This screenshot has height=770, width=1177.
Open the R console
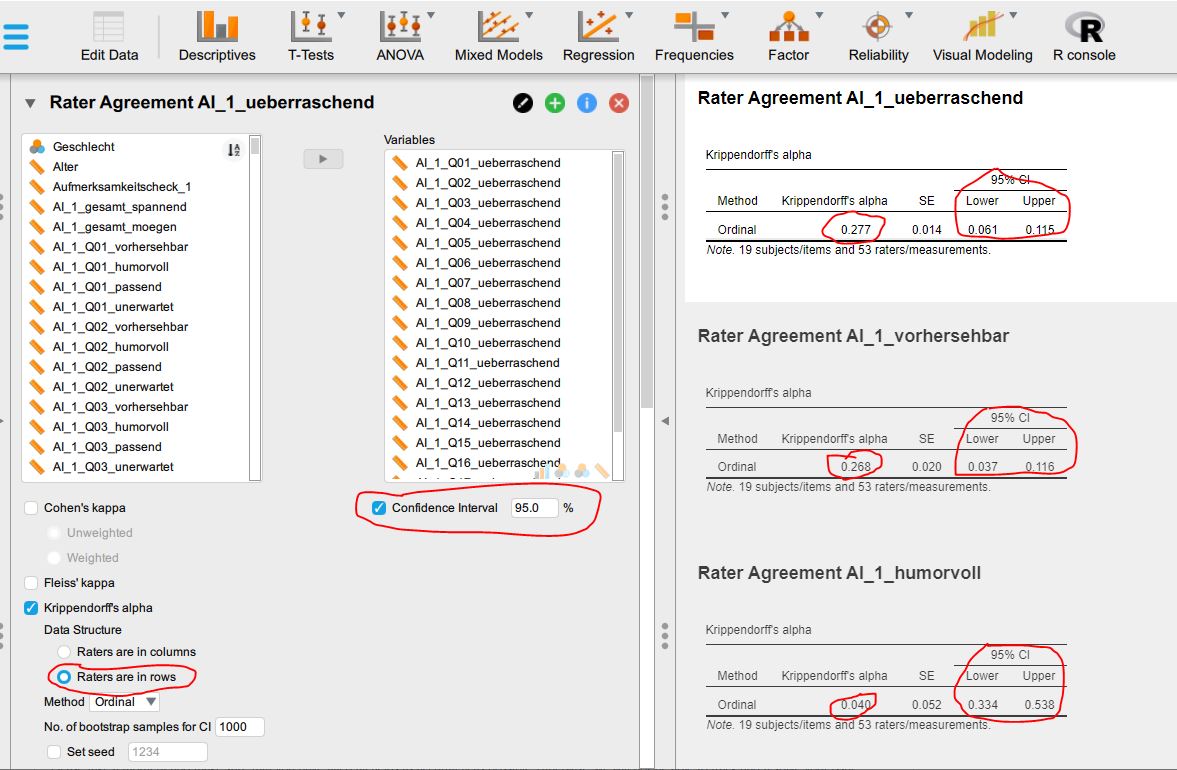pyautogui.click(x=1083, y=30)
